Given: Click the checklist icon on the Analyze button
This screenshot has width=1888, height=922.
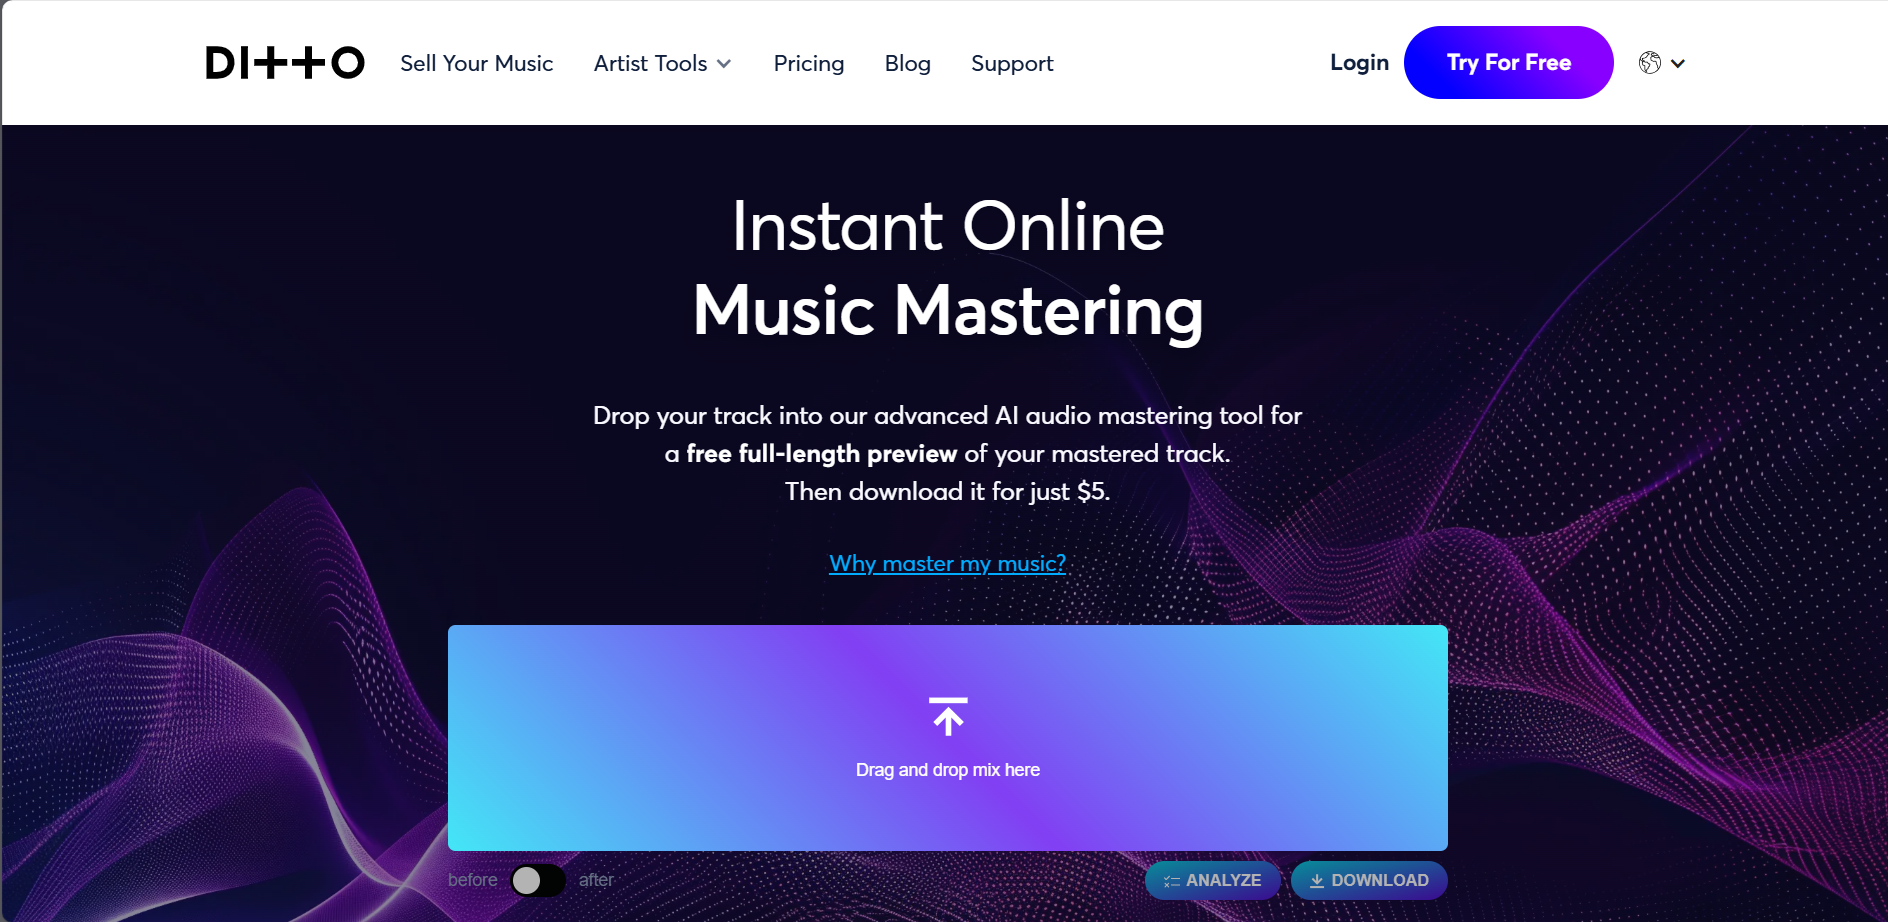Looking at the screenshot, I should (x=1172, y=881).
